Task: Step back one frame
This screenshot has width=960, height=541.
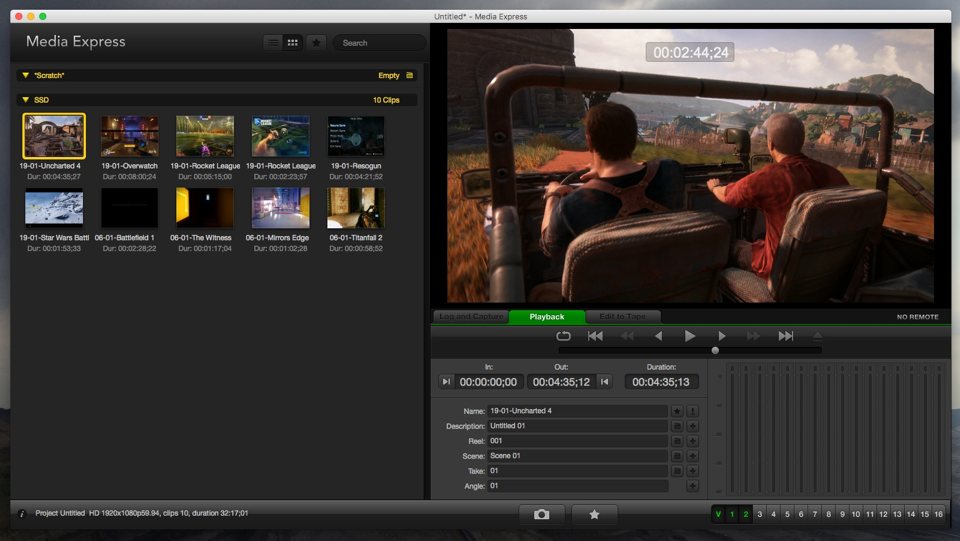Action: pyautogui.click(x=658, y=336)
